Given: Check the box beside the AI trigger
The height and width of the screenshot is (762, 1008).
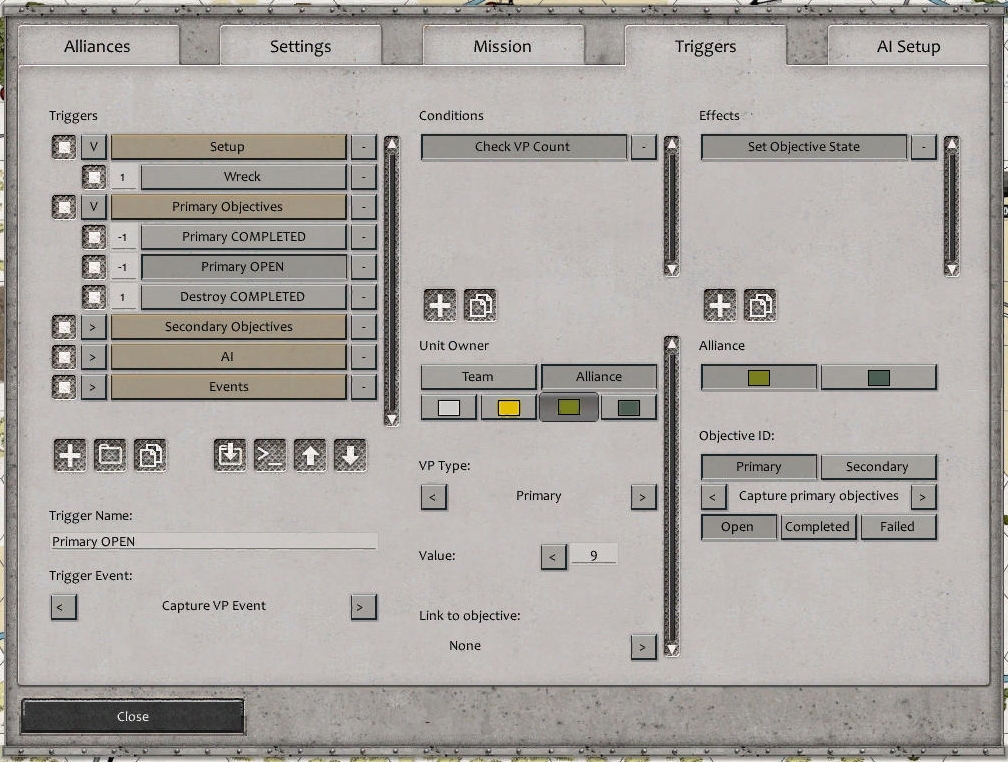Looking at the screenshot, I should pyautogui.click(x=63, y=356).
